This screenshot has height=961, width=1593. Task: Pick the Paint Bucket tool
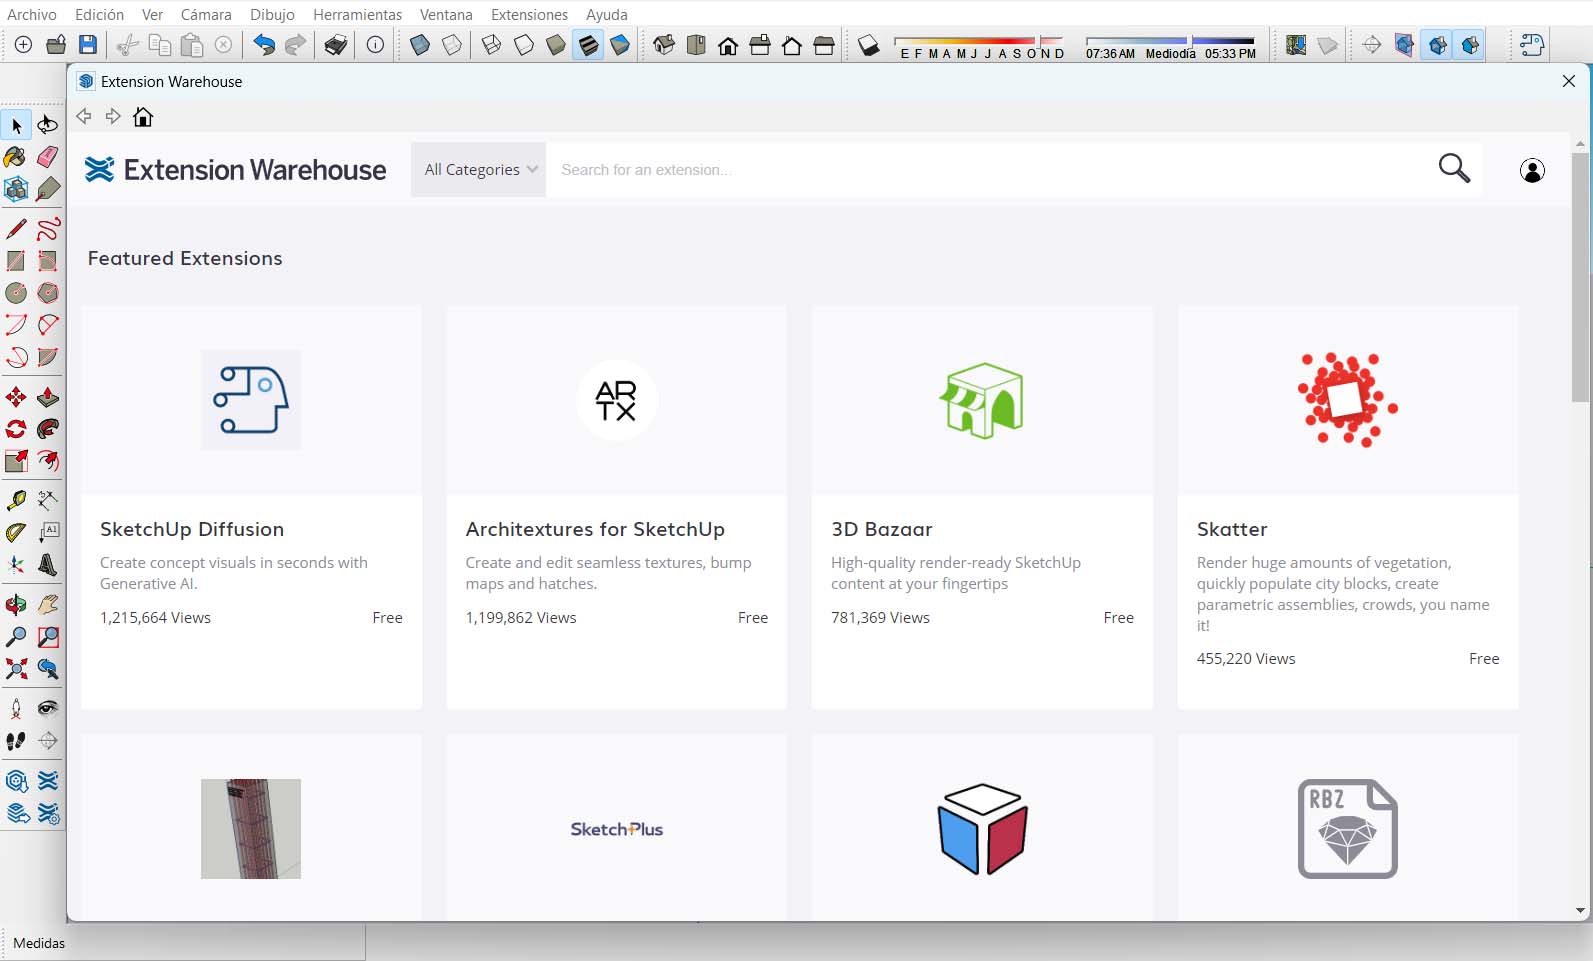pyautogui.click(x=16, y=157)
